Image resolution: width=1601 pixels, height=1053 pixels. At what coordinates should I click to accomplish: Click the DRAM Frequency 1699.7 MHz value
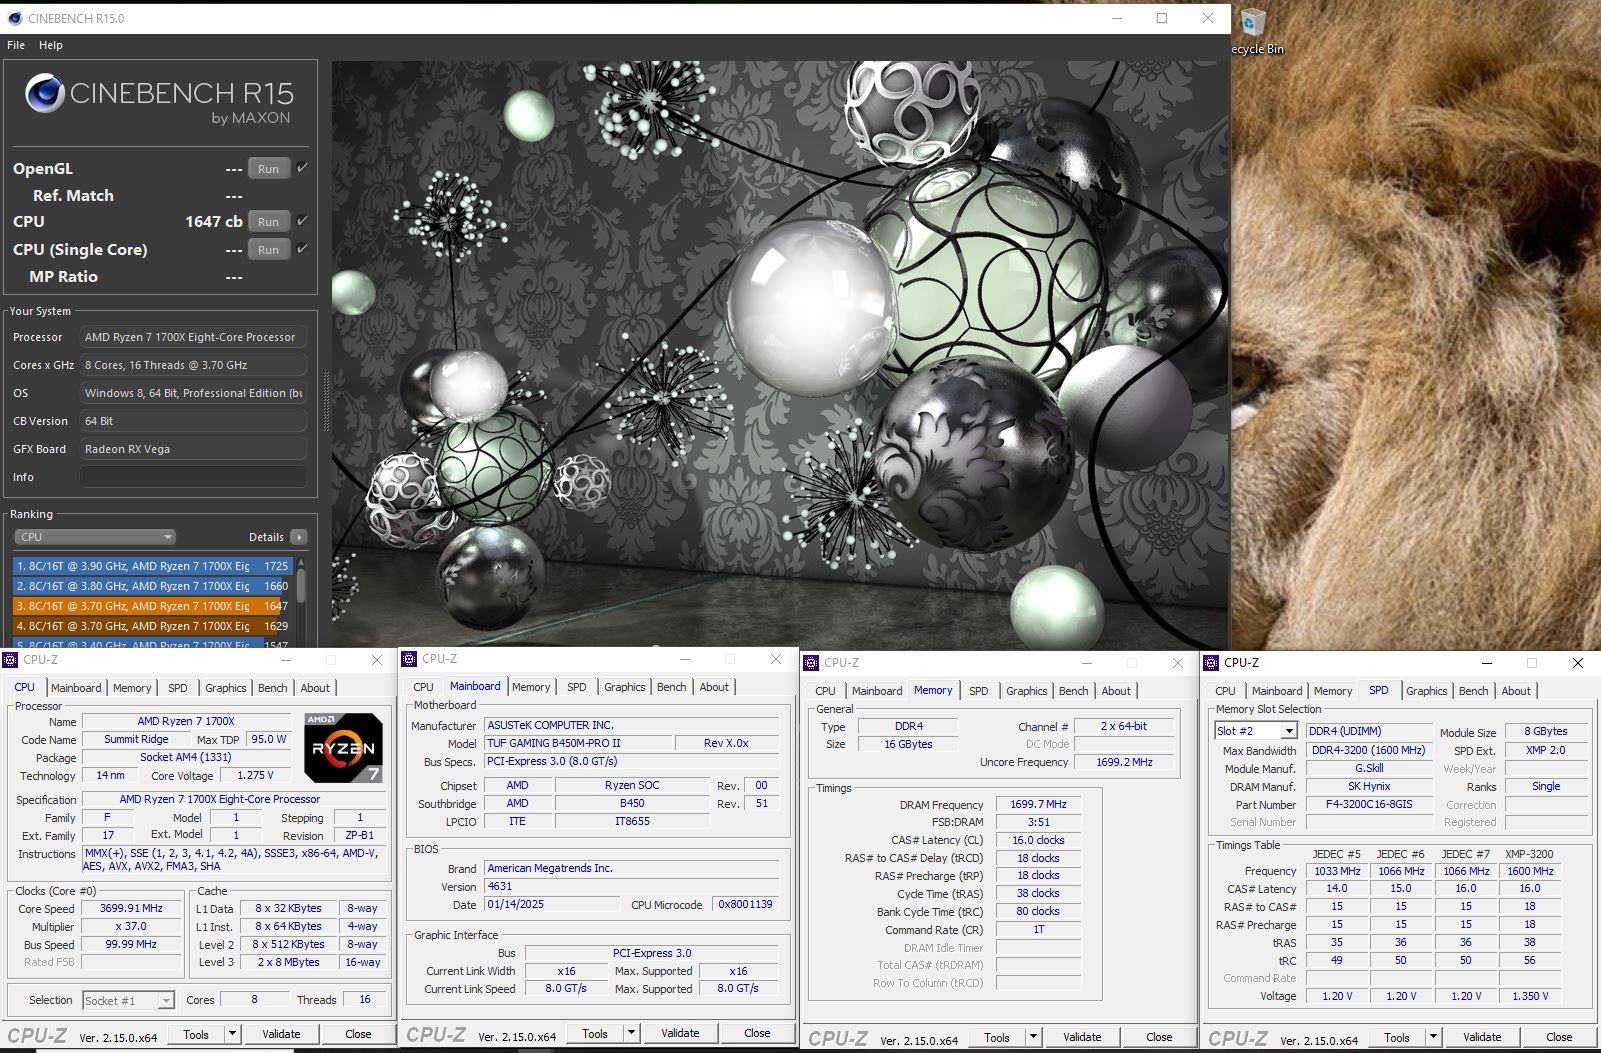pos(1038,804)
